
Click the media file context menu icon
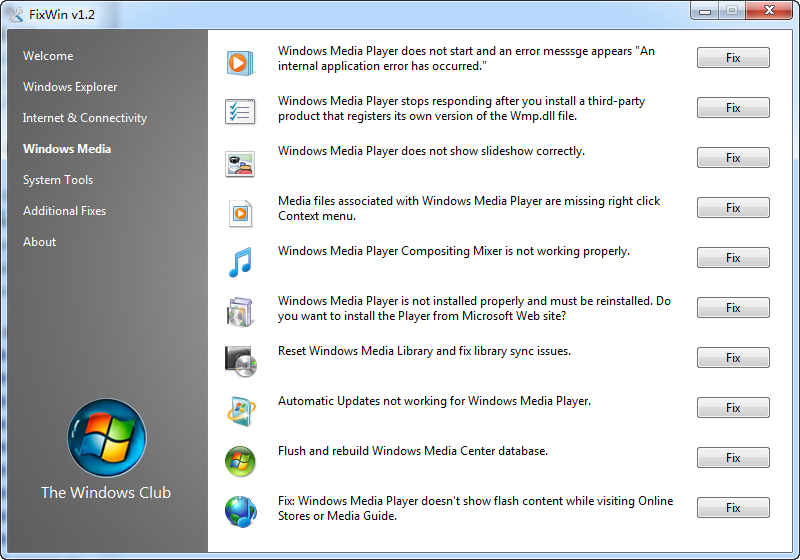[x=240, y=212]
